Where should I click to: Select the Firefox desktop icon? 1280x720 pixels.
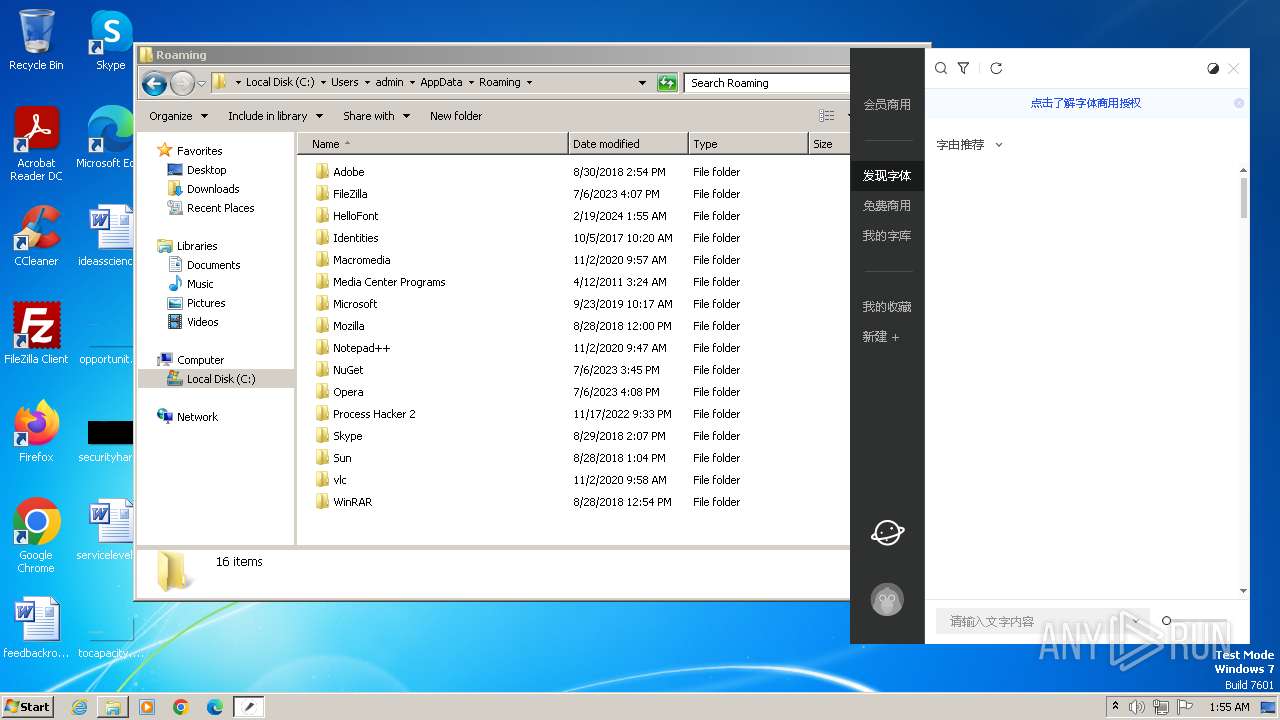click(36, 431)
